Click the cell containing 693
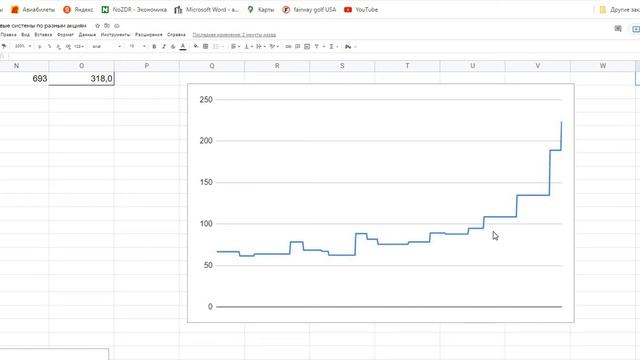 24,78
